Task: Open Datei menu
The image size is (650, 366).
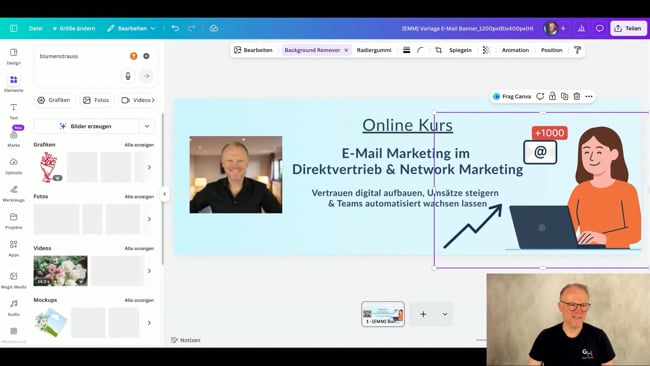Action: coord(36,28)
